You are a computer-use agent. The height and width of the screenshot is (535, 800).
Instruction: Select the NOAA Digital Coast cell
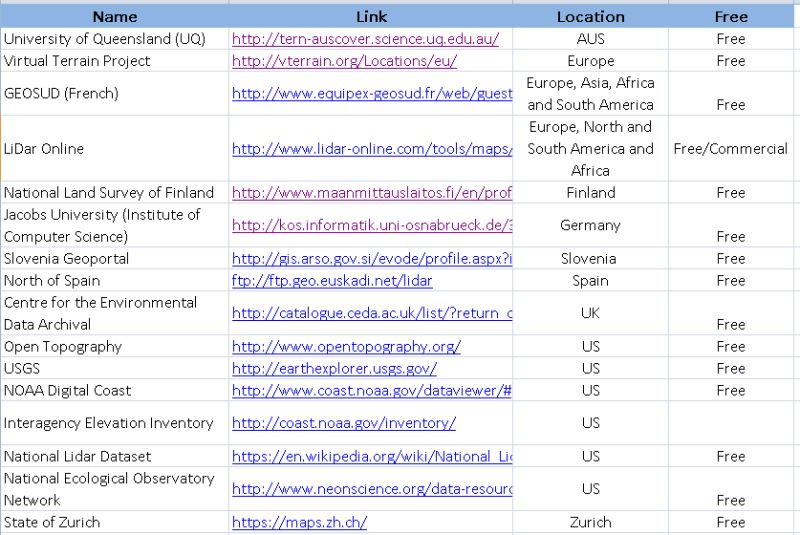tap(115, 390)
